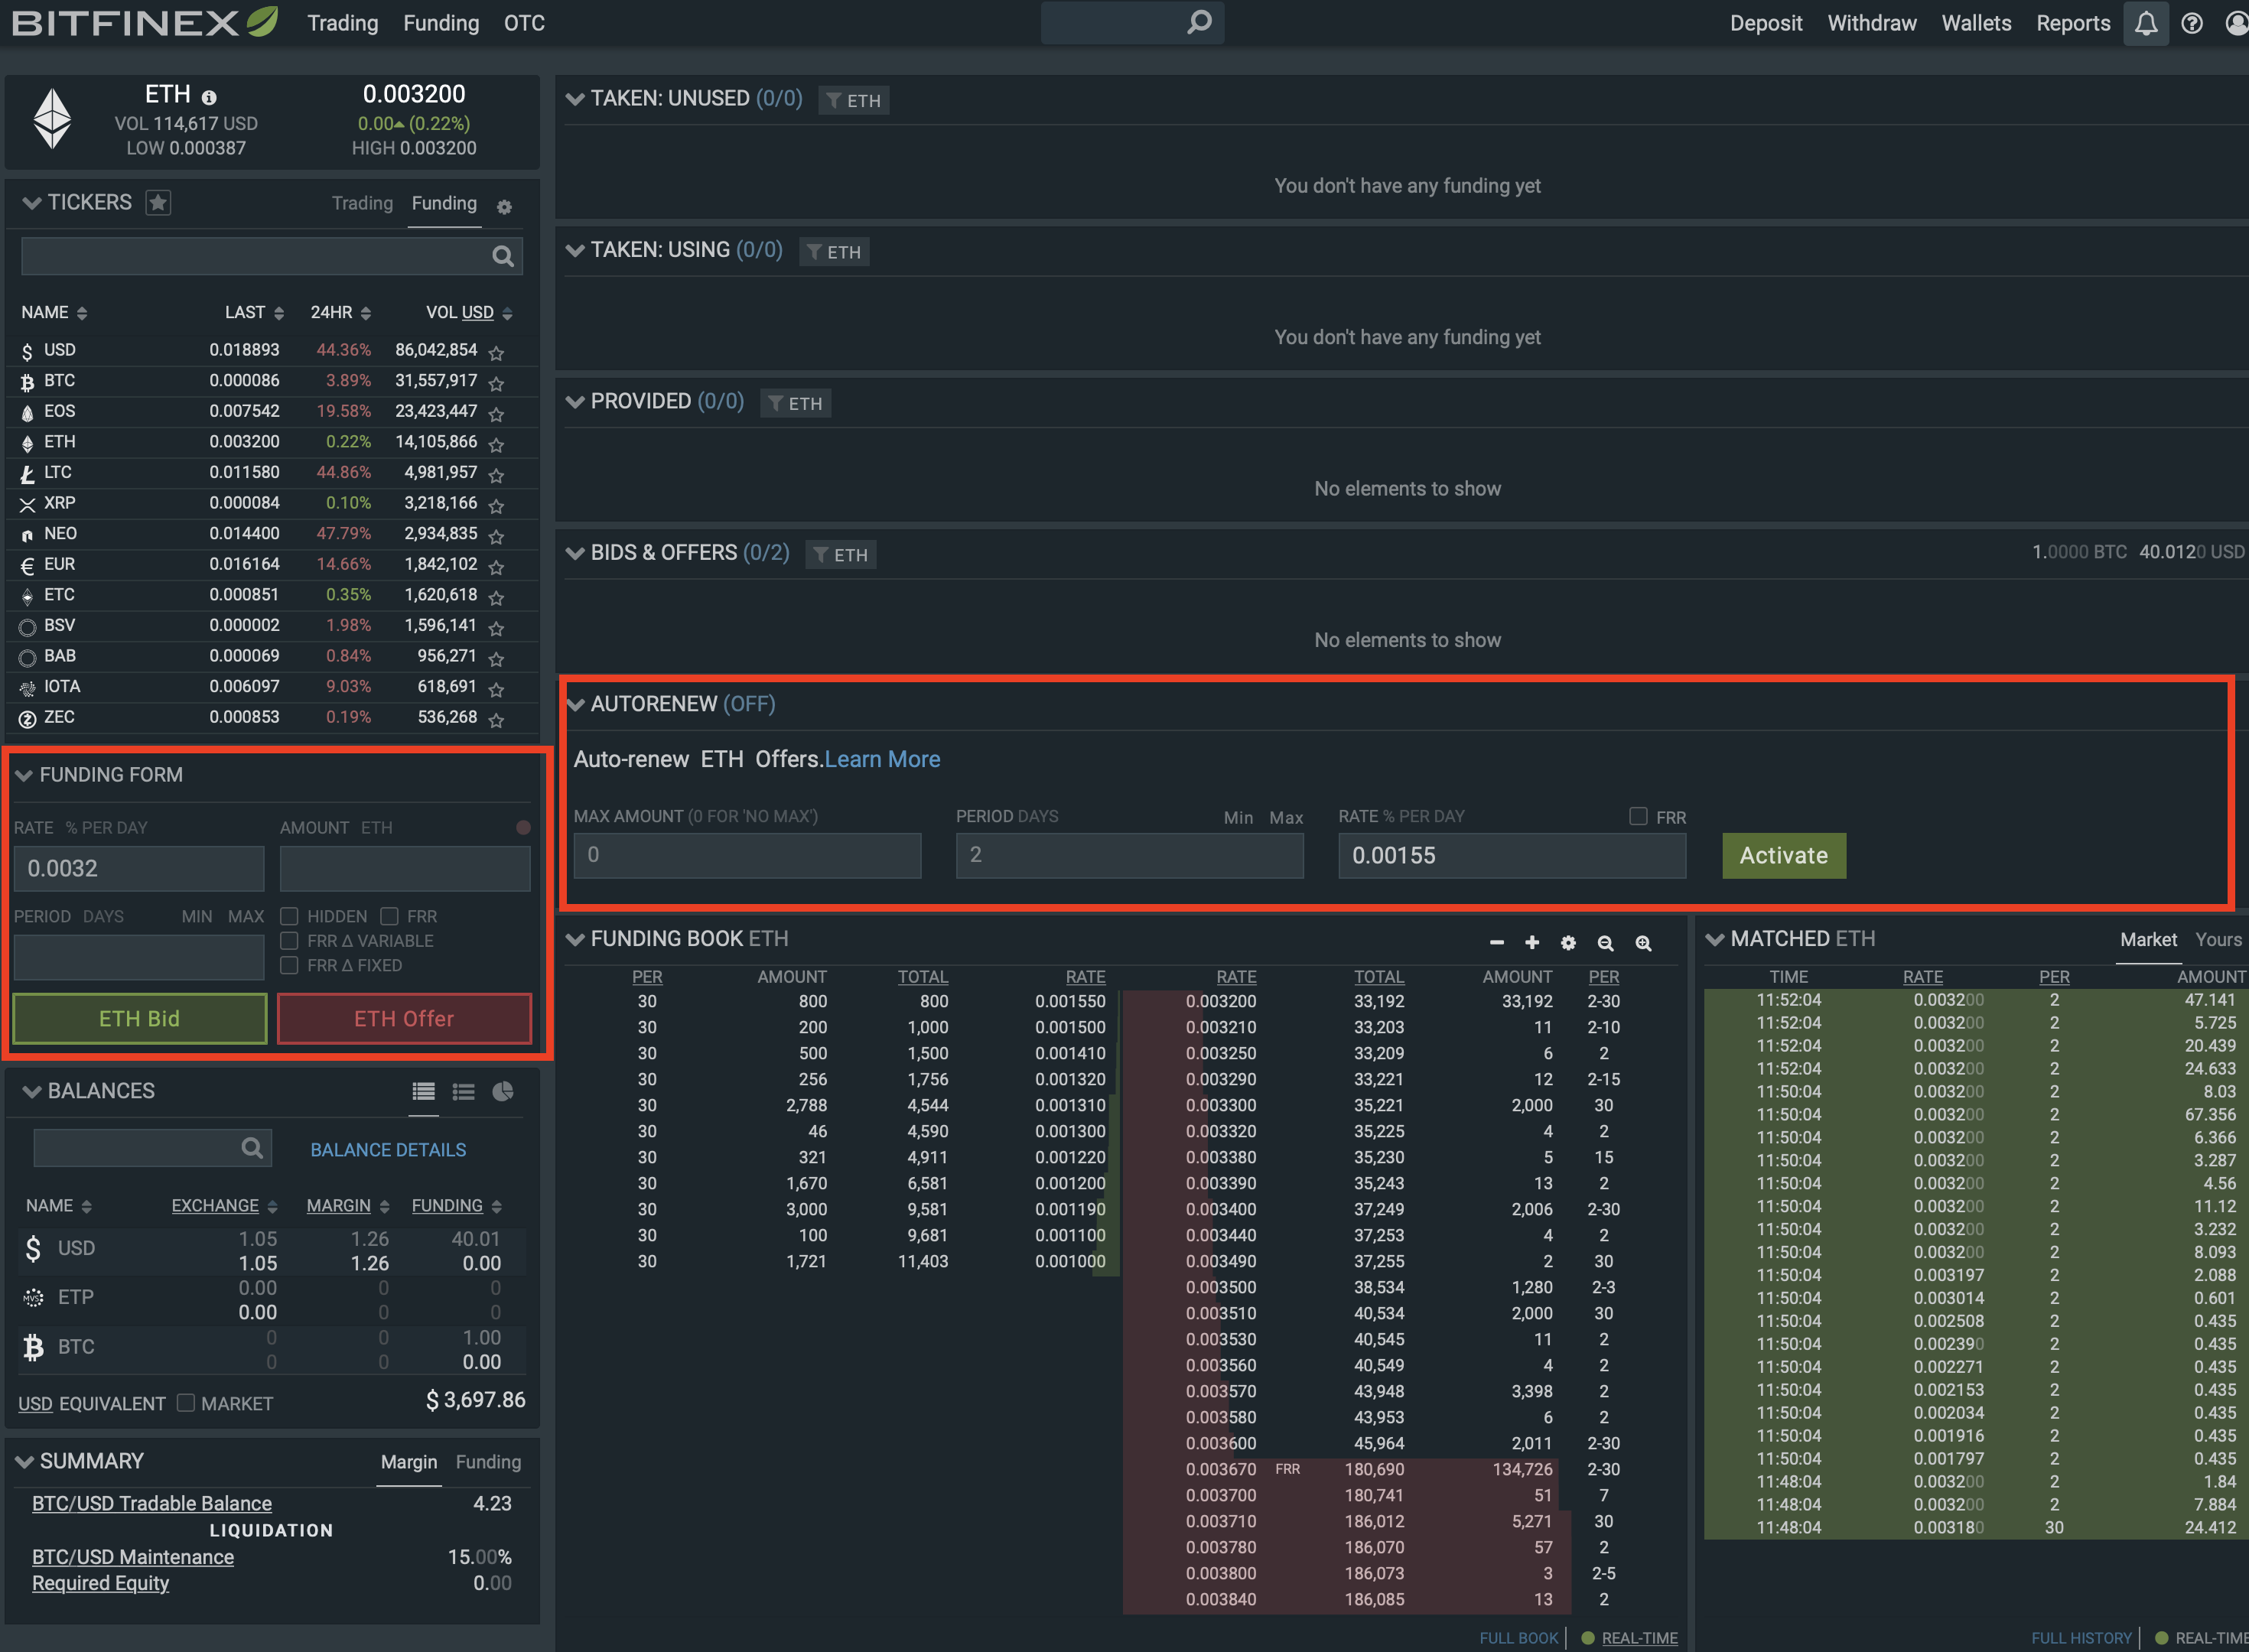
Task: Click FULL BOOK link
Action: (x=1518, y=1638)
